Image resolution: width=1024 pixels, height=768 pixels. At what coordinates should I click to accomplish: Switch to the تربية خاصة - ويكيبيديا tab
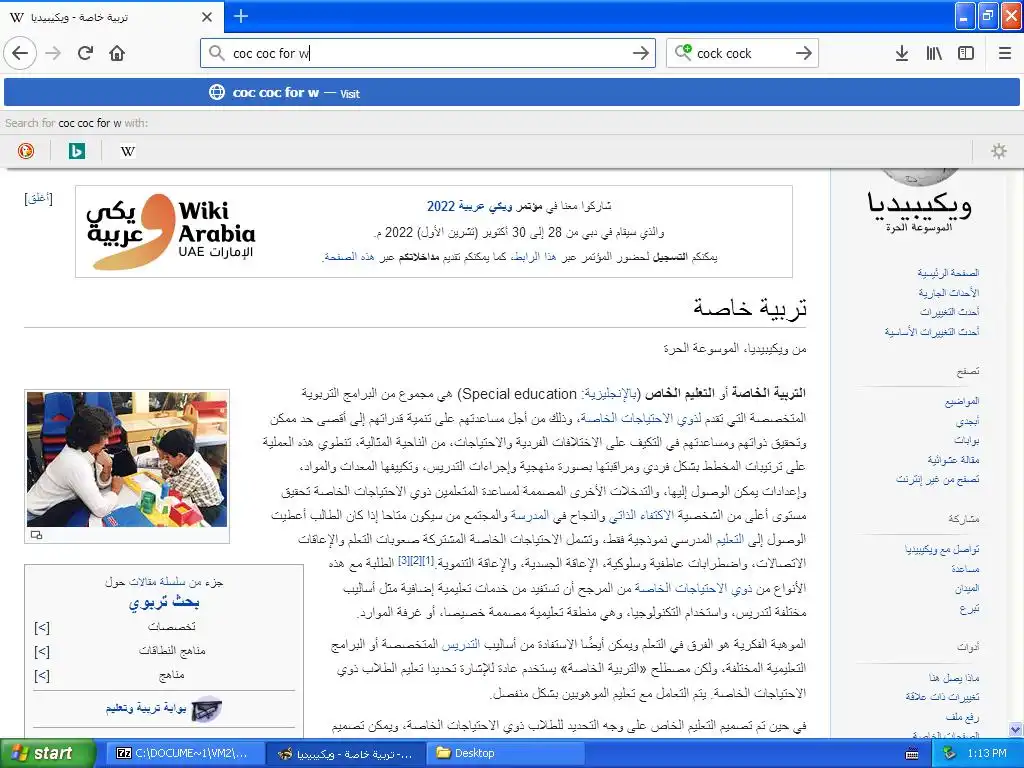[x=112, y=17]
